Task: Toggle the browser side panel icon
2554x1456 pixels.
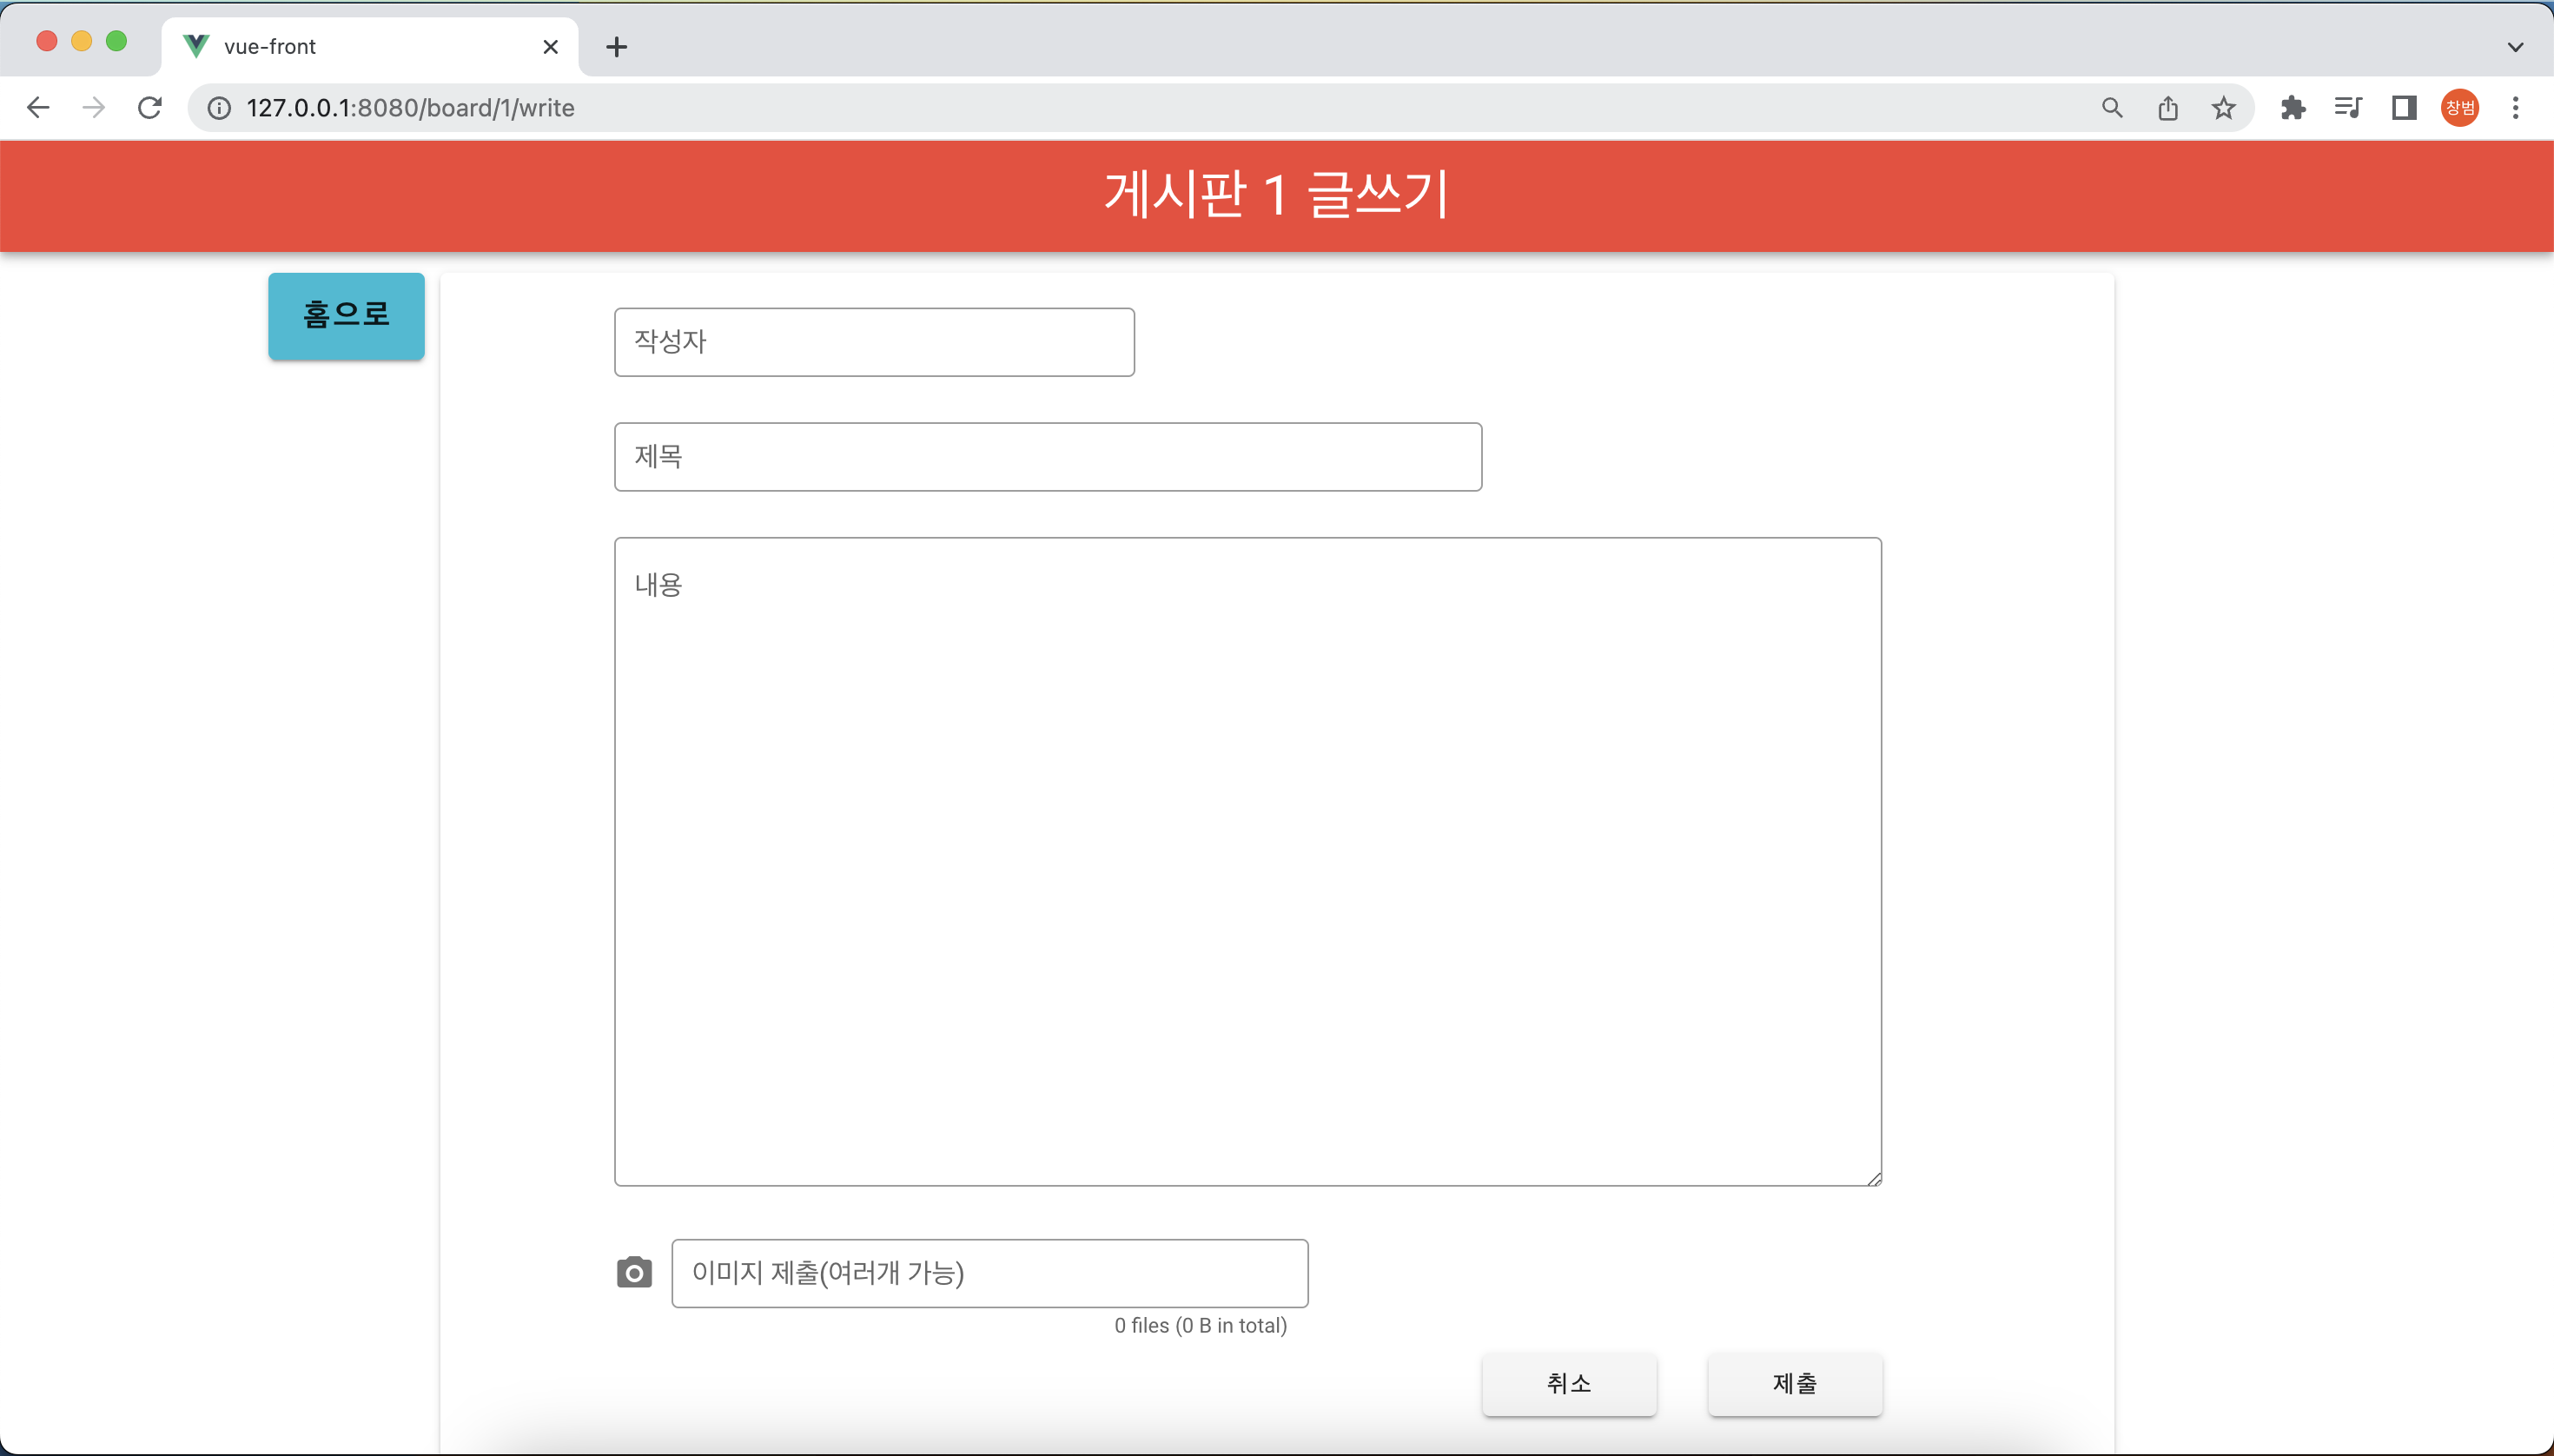Action: tap(2403, 108)
